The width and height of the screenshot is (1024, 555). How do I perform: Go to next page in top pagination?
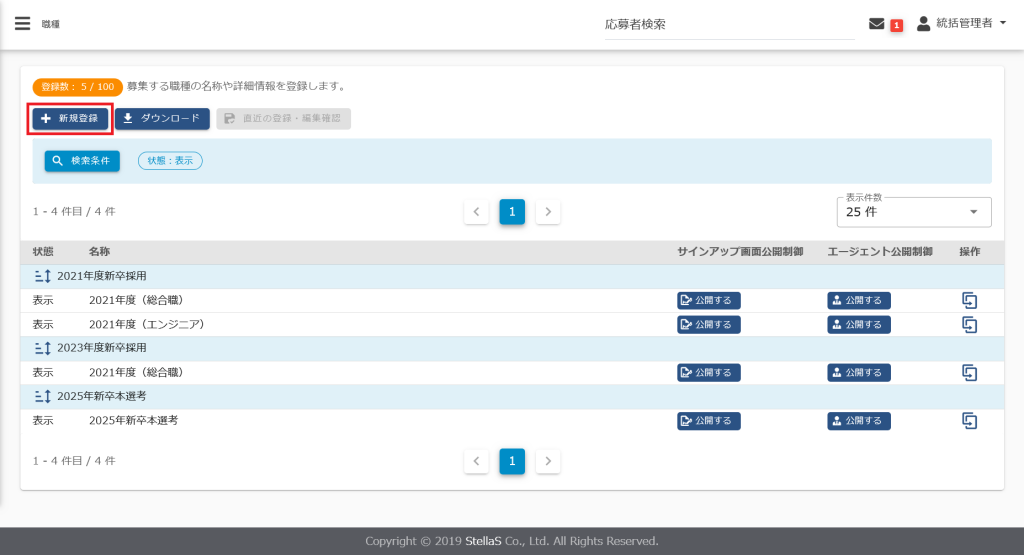click(548, 212)
